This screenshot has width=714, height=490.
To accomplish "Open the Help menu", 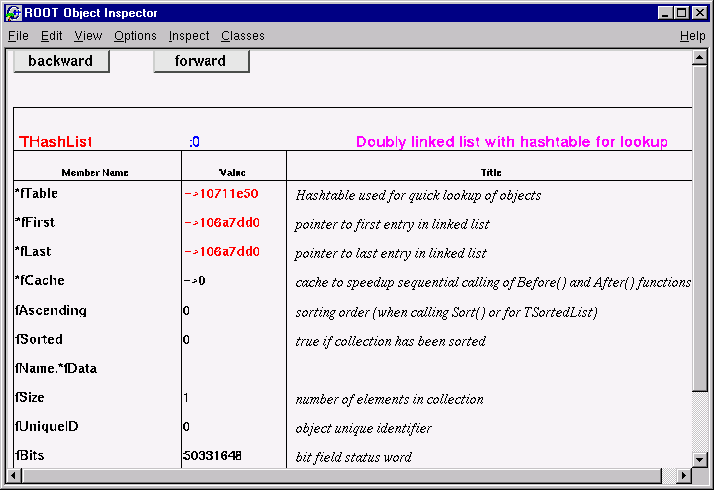I will (692, 36).
